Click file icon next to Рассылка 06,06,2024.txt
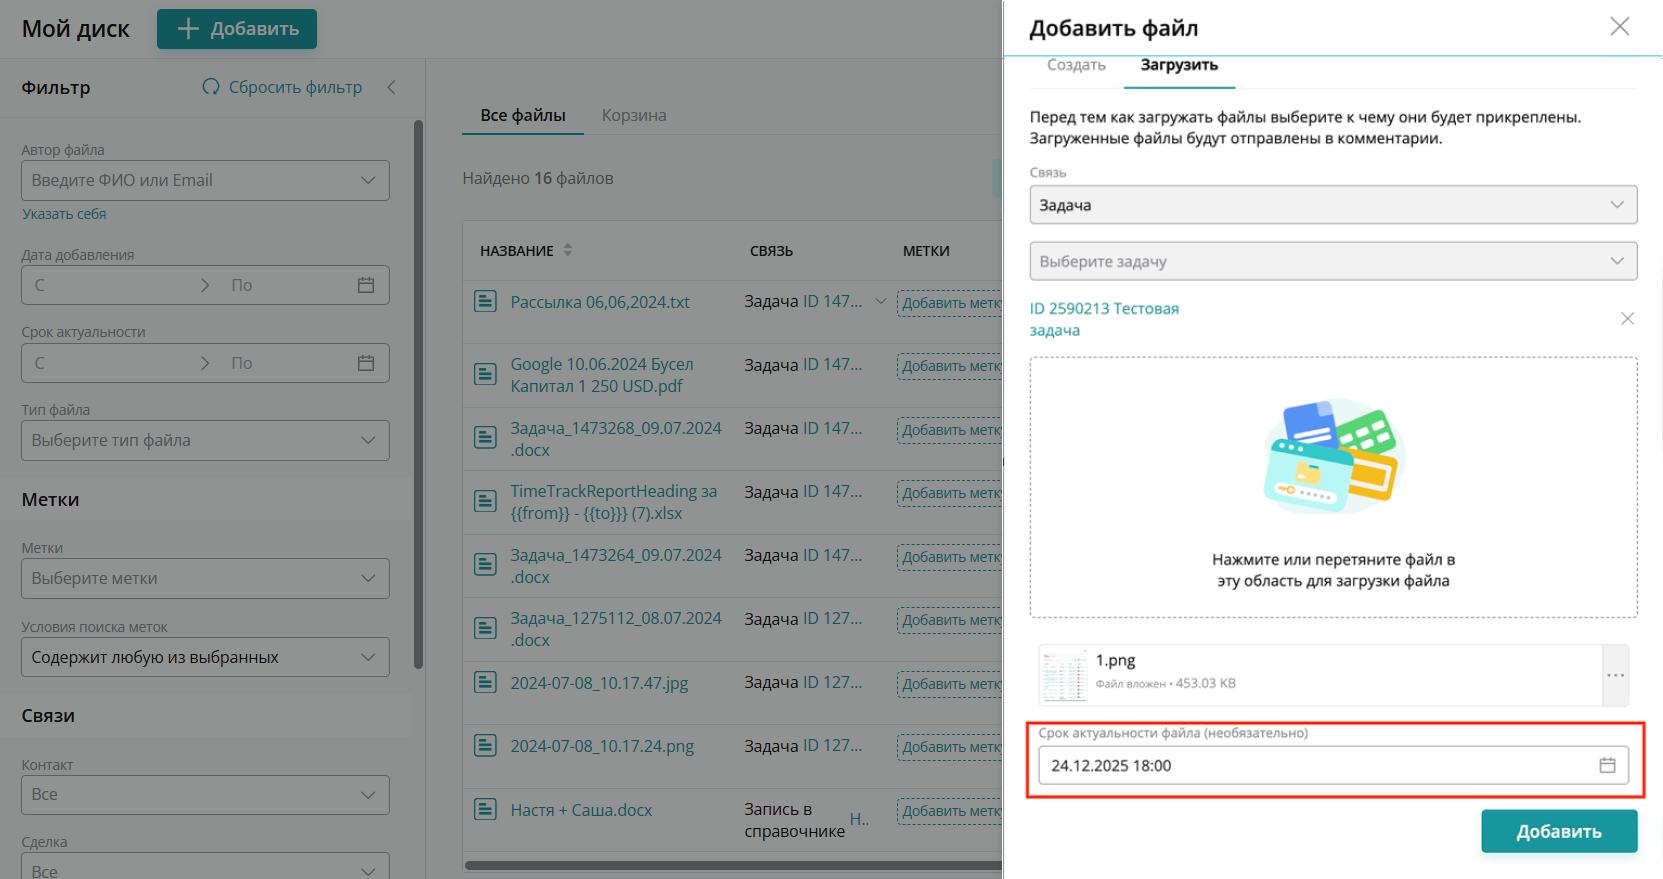 pyautogui.click(x=485, y=301)
